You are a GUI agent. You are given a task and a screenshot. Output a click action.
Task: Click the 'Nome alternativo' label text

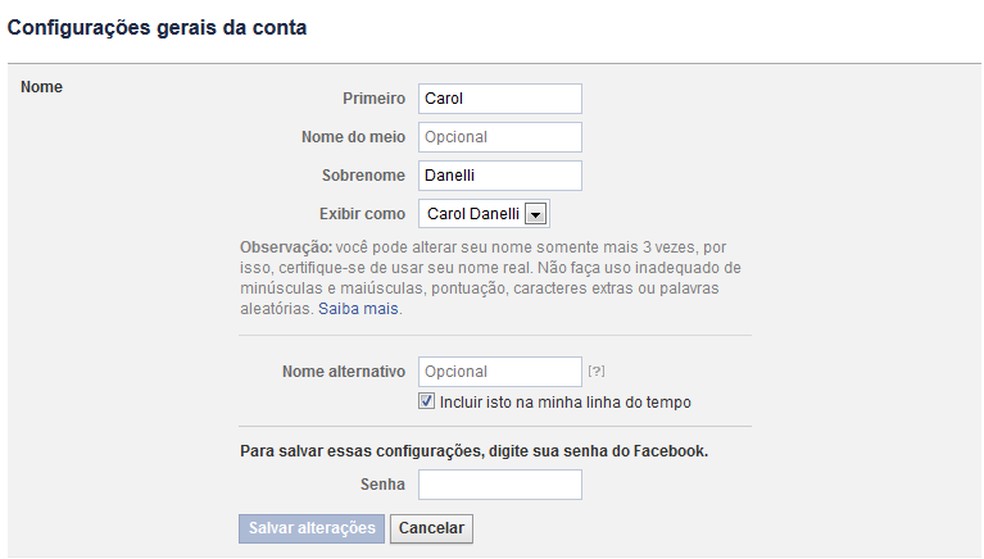(344, 371)
